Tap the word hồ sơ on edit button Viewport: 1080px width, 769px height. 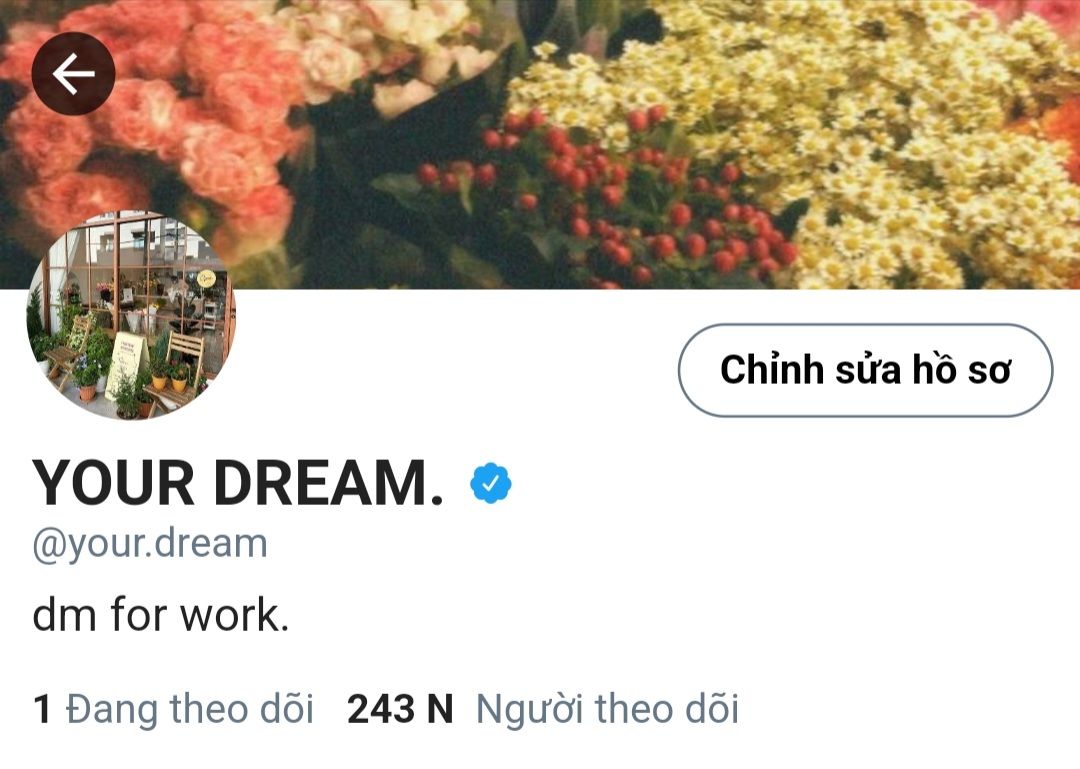(962, 369)
